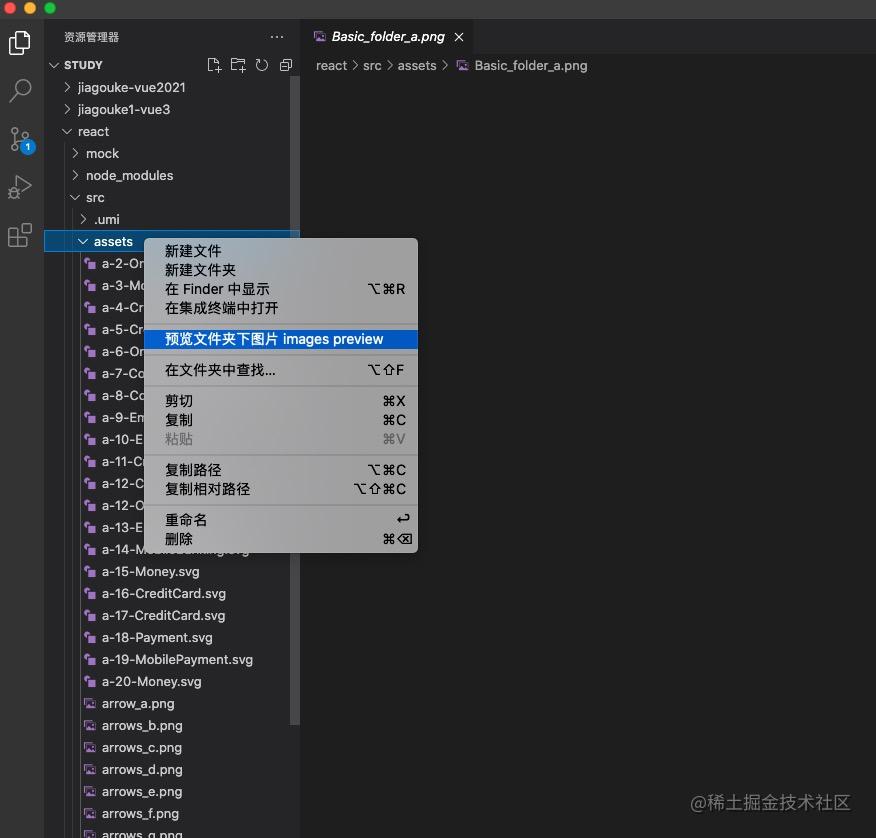Click the Refresh Explorer icon
876x838 pixels.
[x=262, y=64]
